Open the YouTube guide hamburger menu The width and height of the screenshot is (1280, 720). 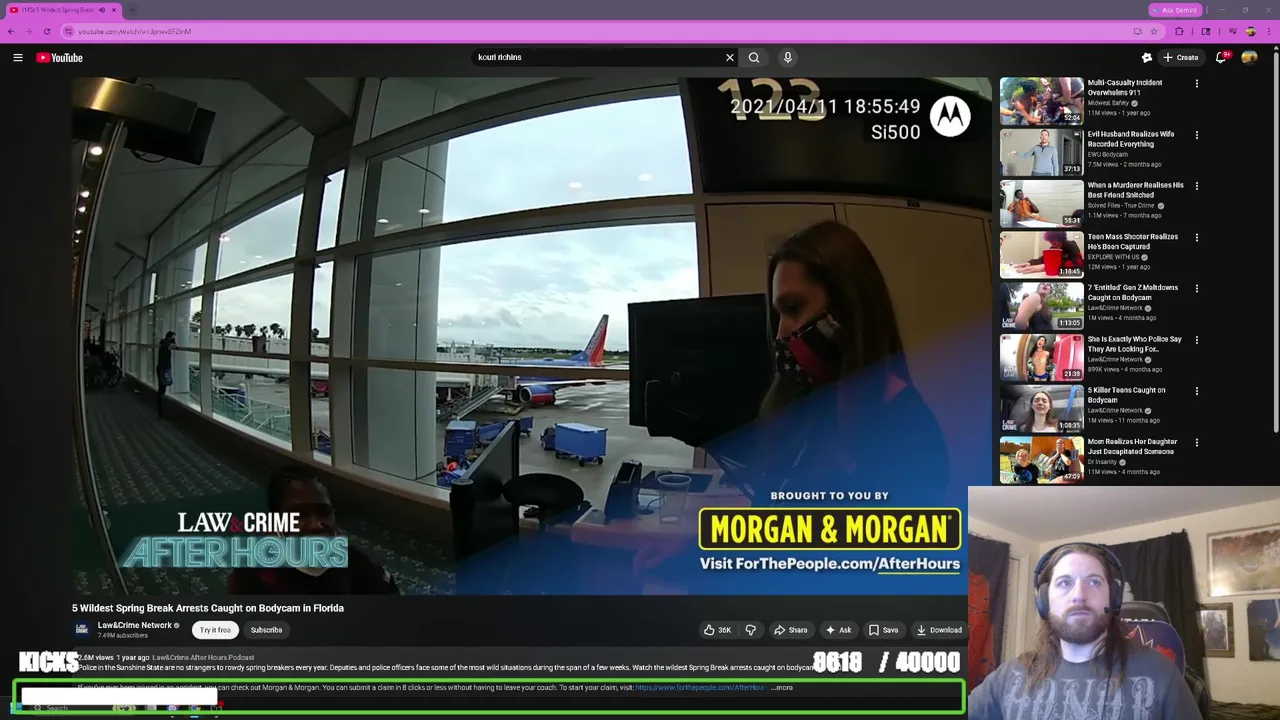pyautogui.click(x=18, y=57)
